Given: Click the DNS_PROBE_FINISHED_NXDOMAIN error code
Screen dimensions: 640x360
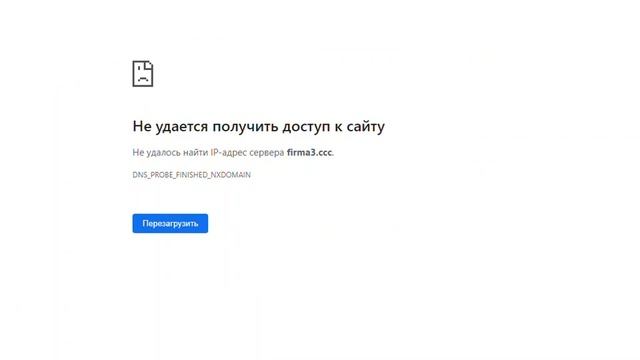Looking at the screenshot, I should tap(191, 175).
